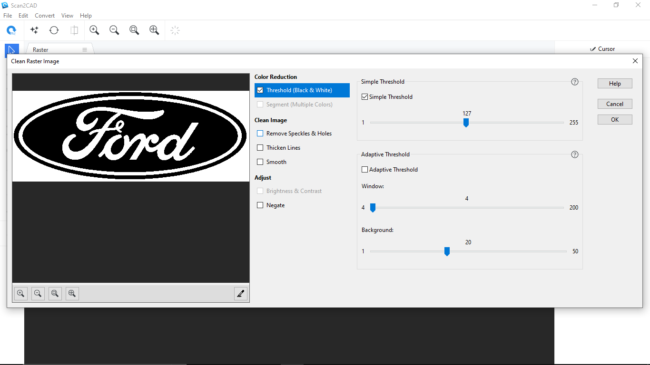Click the Help button in dialog

click(x=615, y=83)
